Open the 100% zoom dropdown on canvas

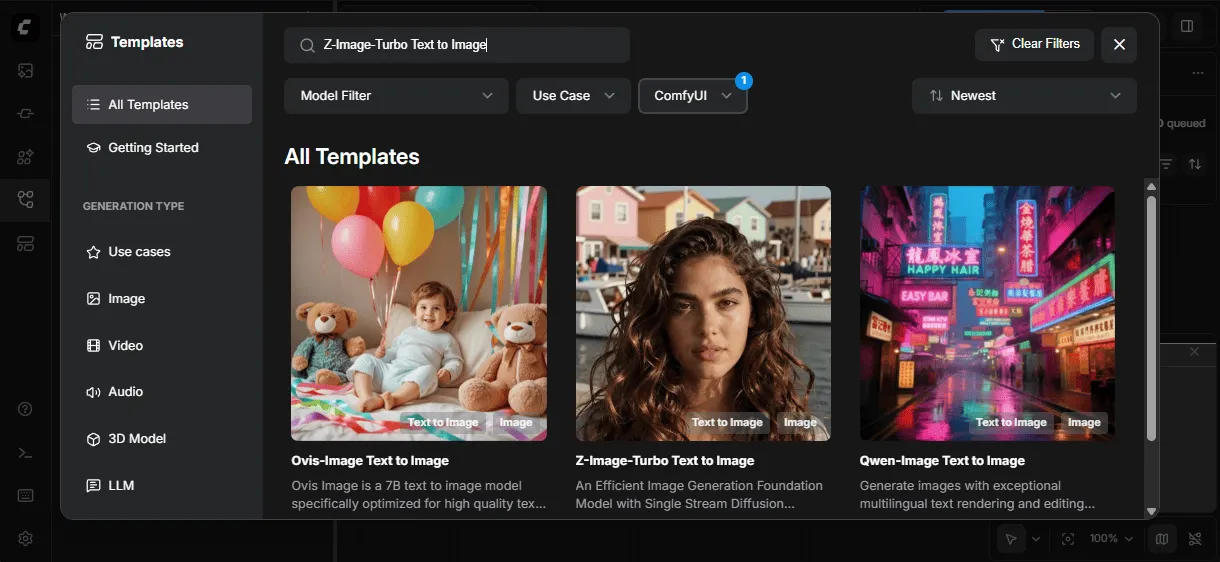point(1110,539)
